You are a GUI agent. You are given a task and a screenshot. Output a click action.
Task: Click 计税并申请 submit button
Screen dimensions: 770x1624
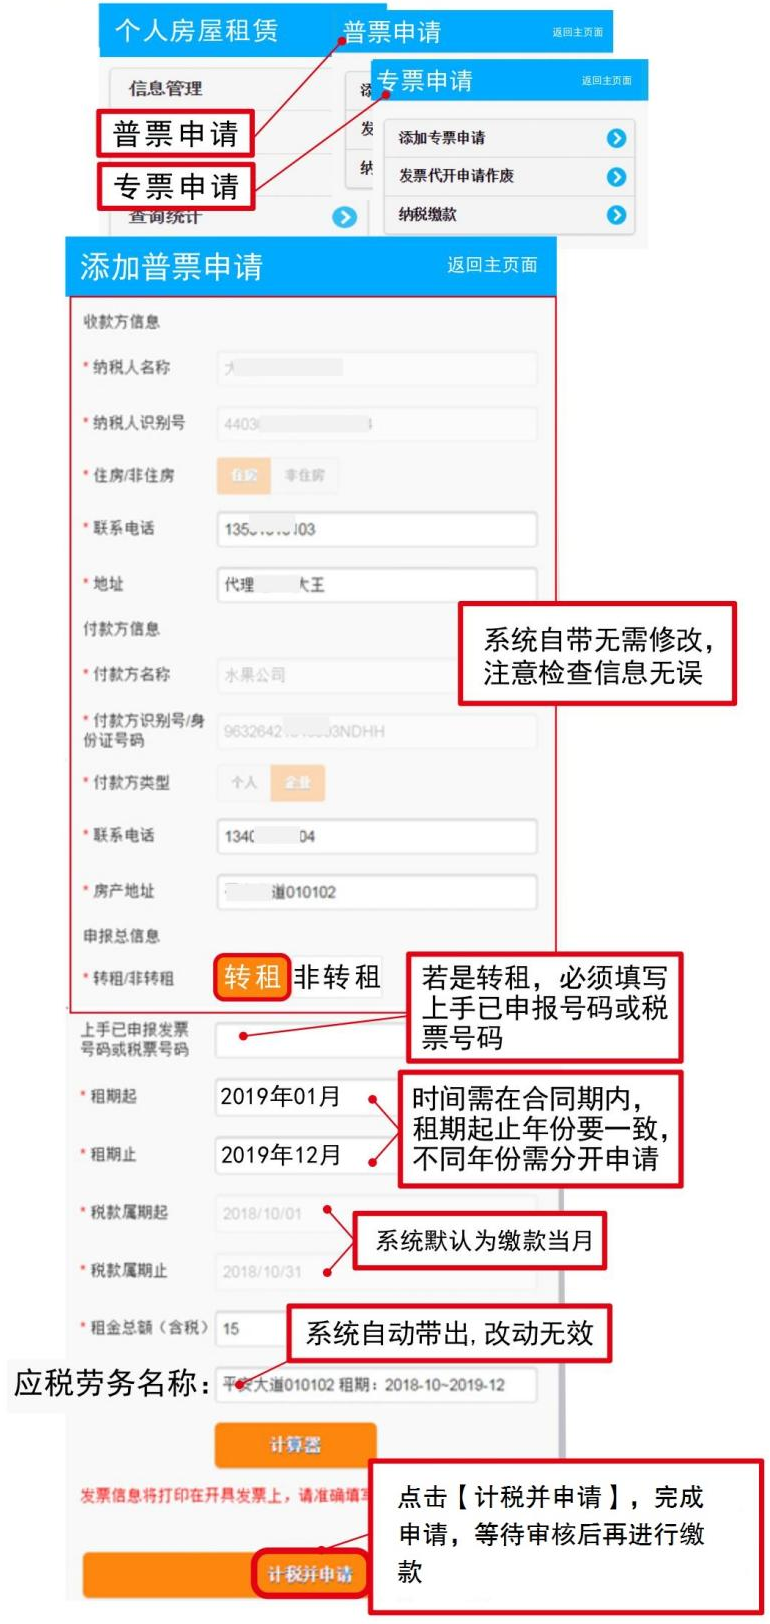click(x=309, y=1575)
